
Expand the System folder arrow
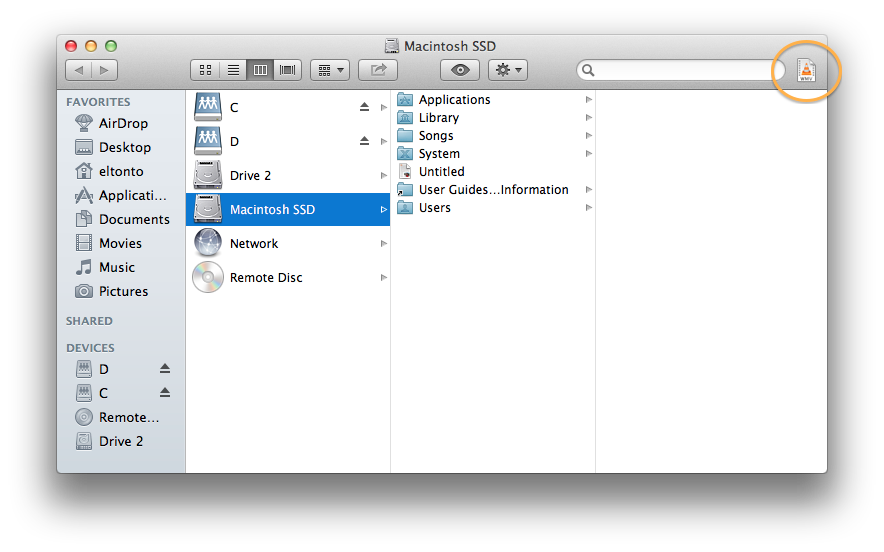(x=589, y=153)
